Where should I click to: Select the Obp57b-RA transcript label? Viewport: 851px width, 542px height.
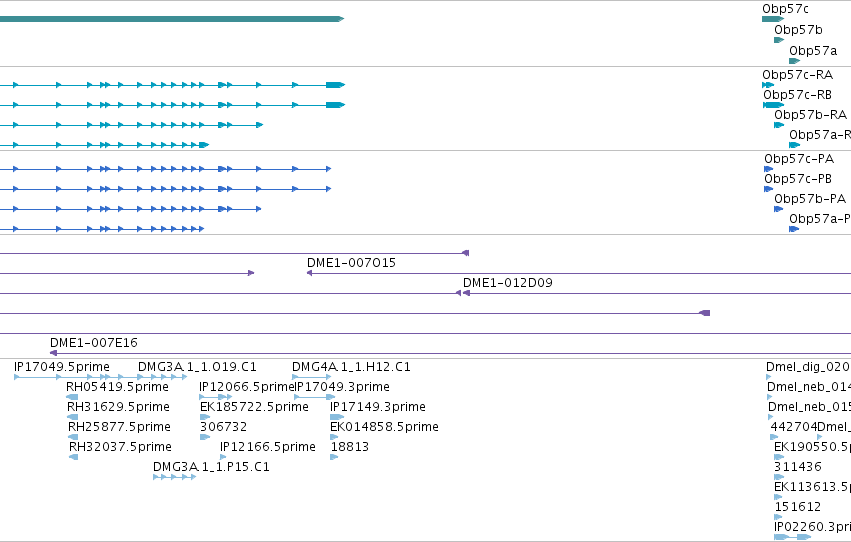coord(810,115)
